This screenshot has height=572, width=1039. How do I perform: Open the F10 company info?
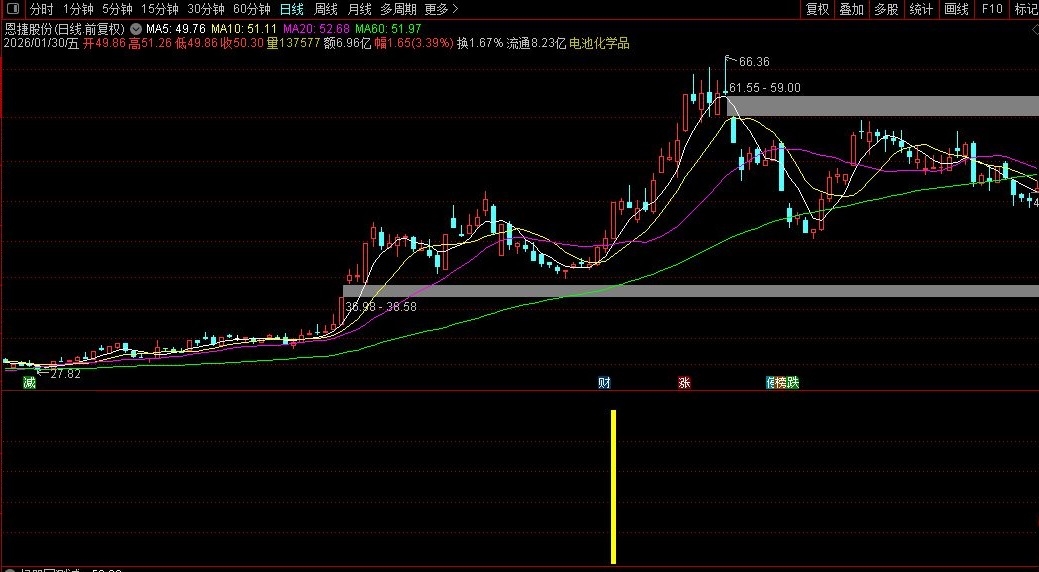pos(992,9)
